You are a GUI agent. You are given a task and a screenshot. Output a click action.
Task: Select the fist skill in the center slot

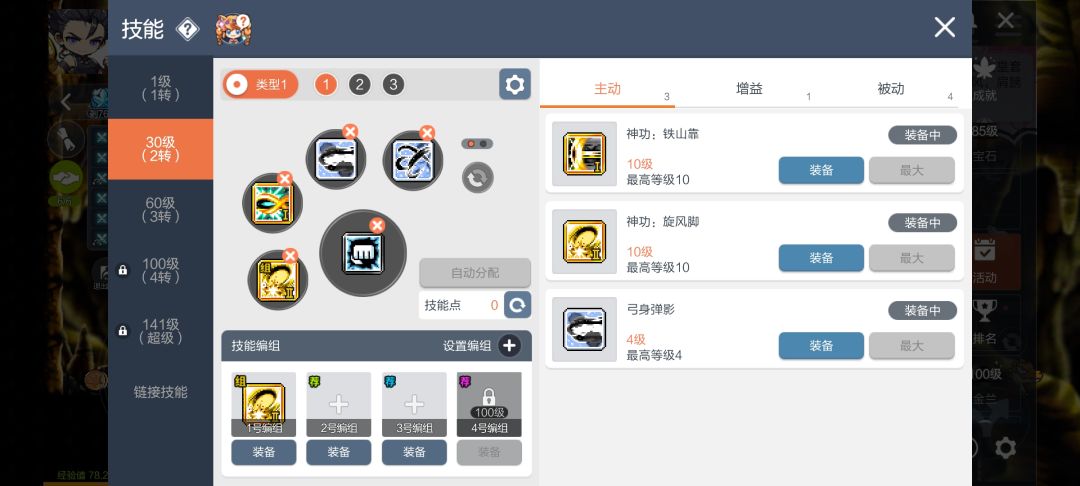363,253
